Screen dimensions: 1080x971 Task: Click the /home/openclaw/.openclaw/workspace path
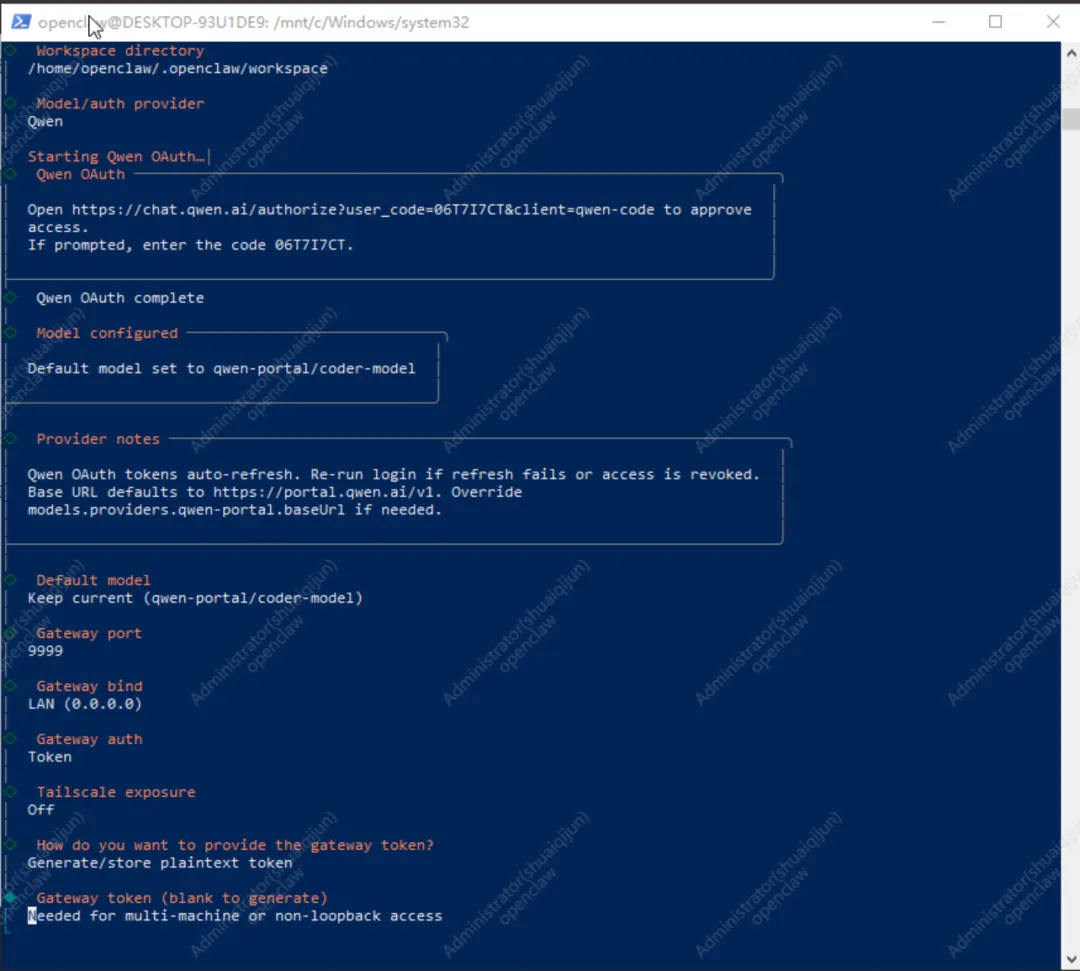pos(178,68)
